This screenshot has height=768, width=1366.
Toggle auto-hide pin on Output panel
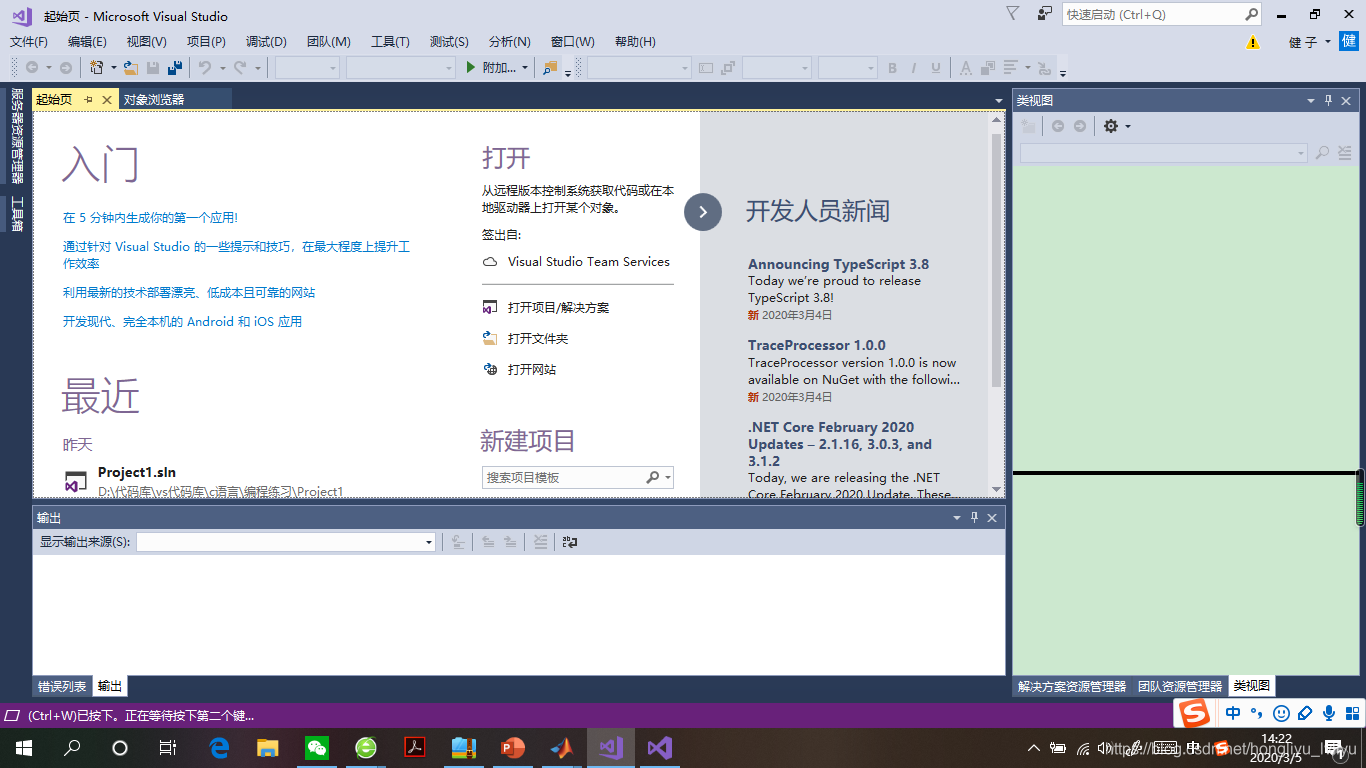975,518
